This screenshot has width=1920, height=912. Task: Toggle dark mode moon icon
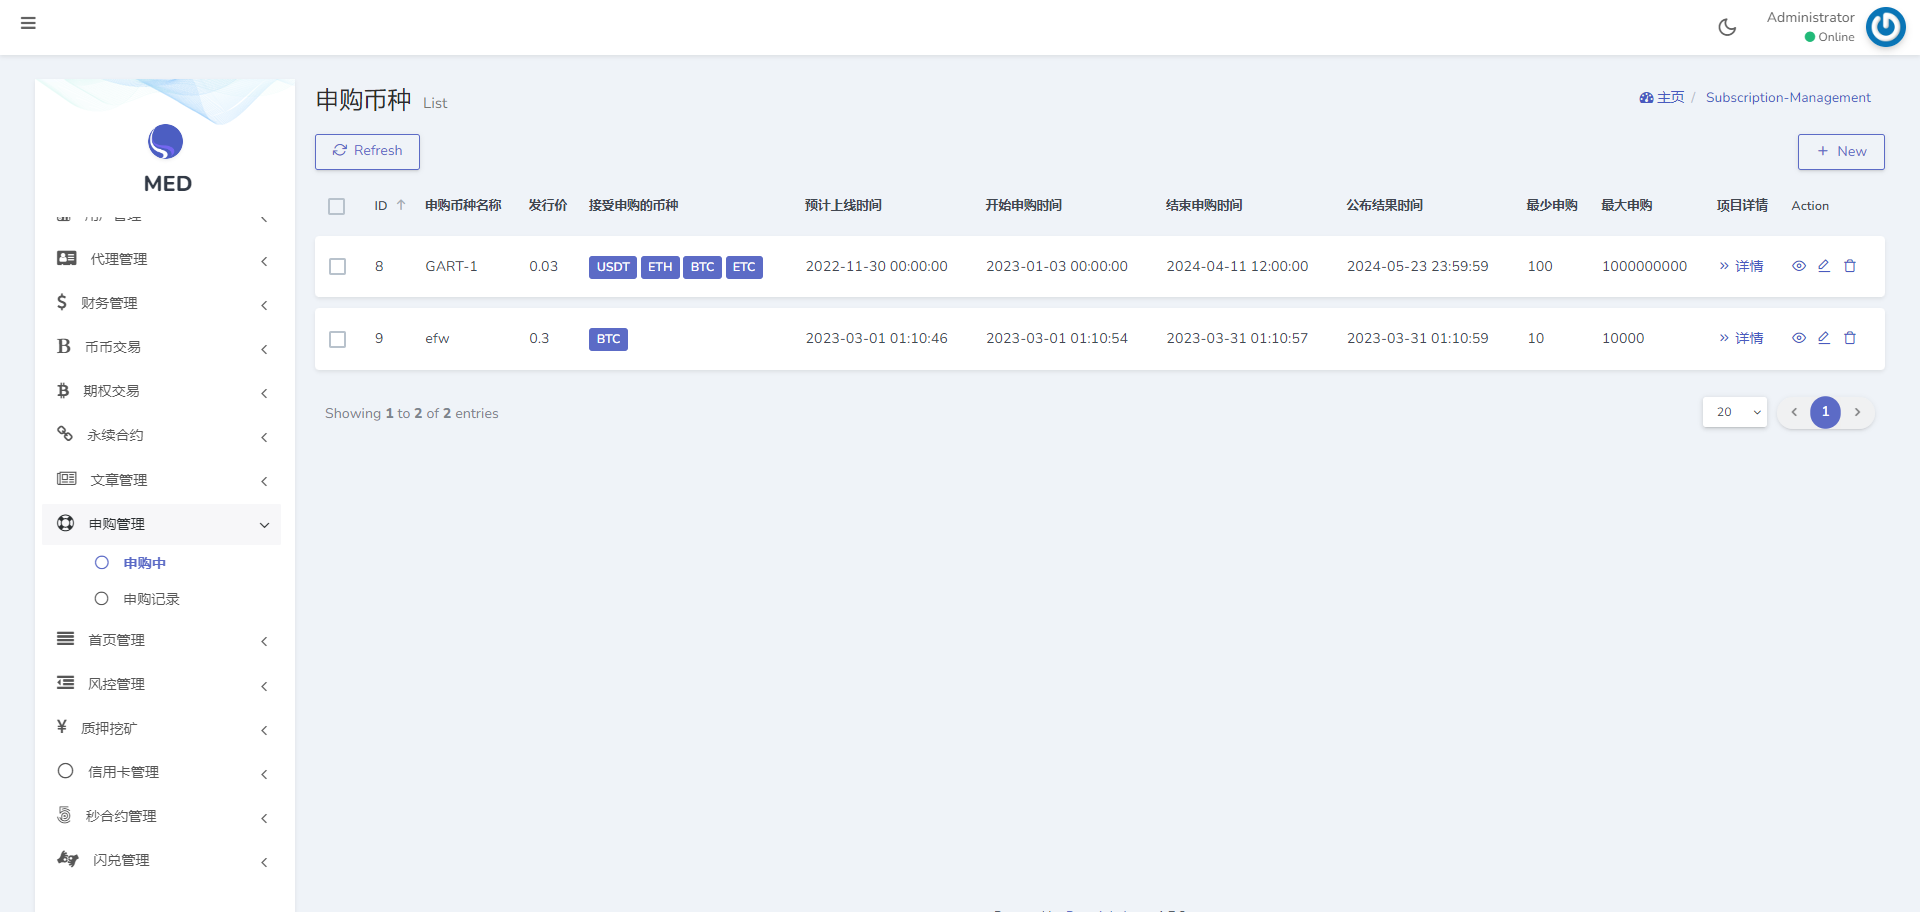[x=1727, y=27]
